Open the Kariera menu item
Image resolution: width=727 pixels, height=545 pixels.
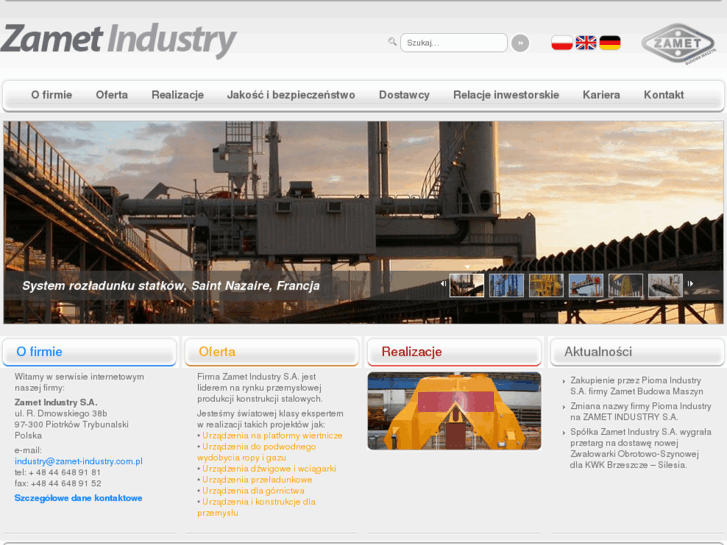click(x=601, y=95)
